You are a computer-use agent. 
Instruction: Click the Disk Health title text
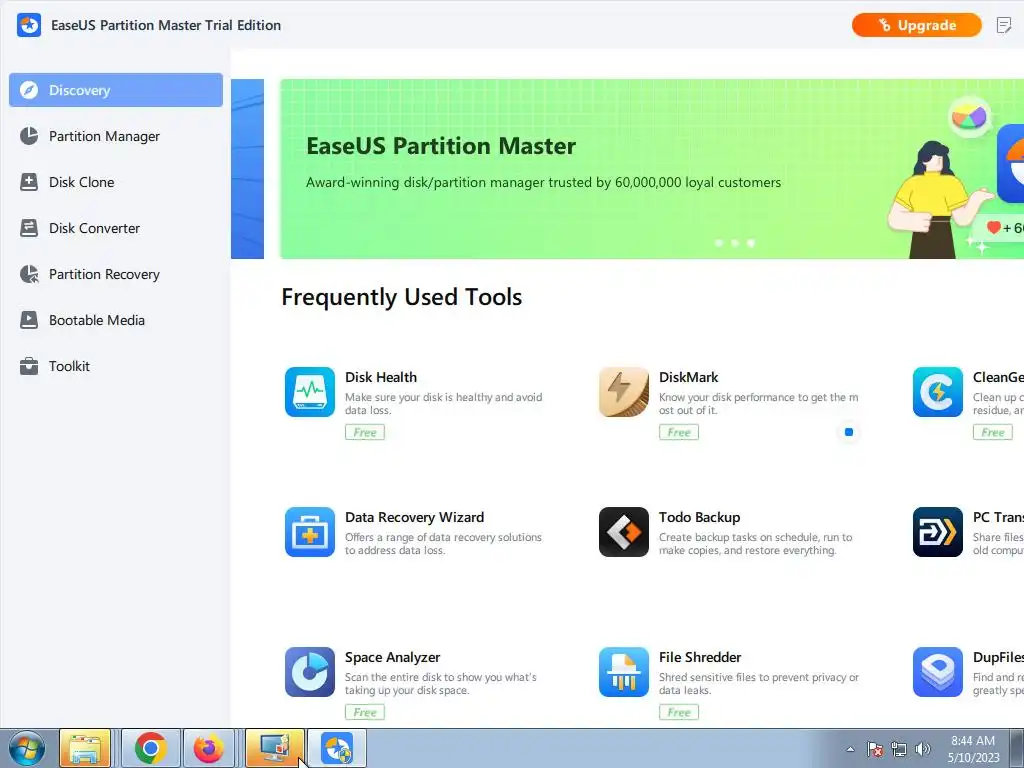click(x=381, y=377)
